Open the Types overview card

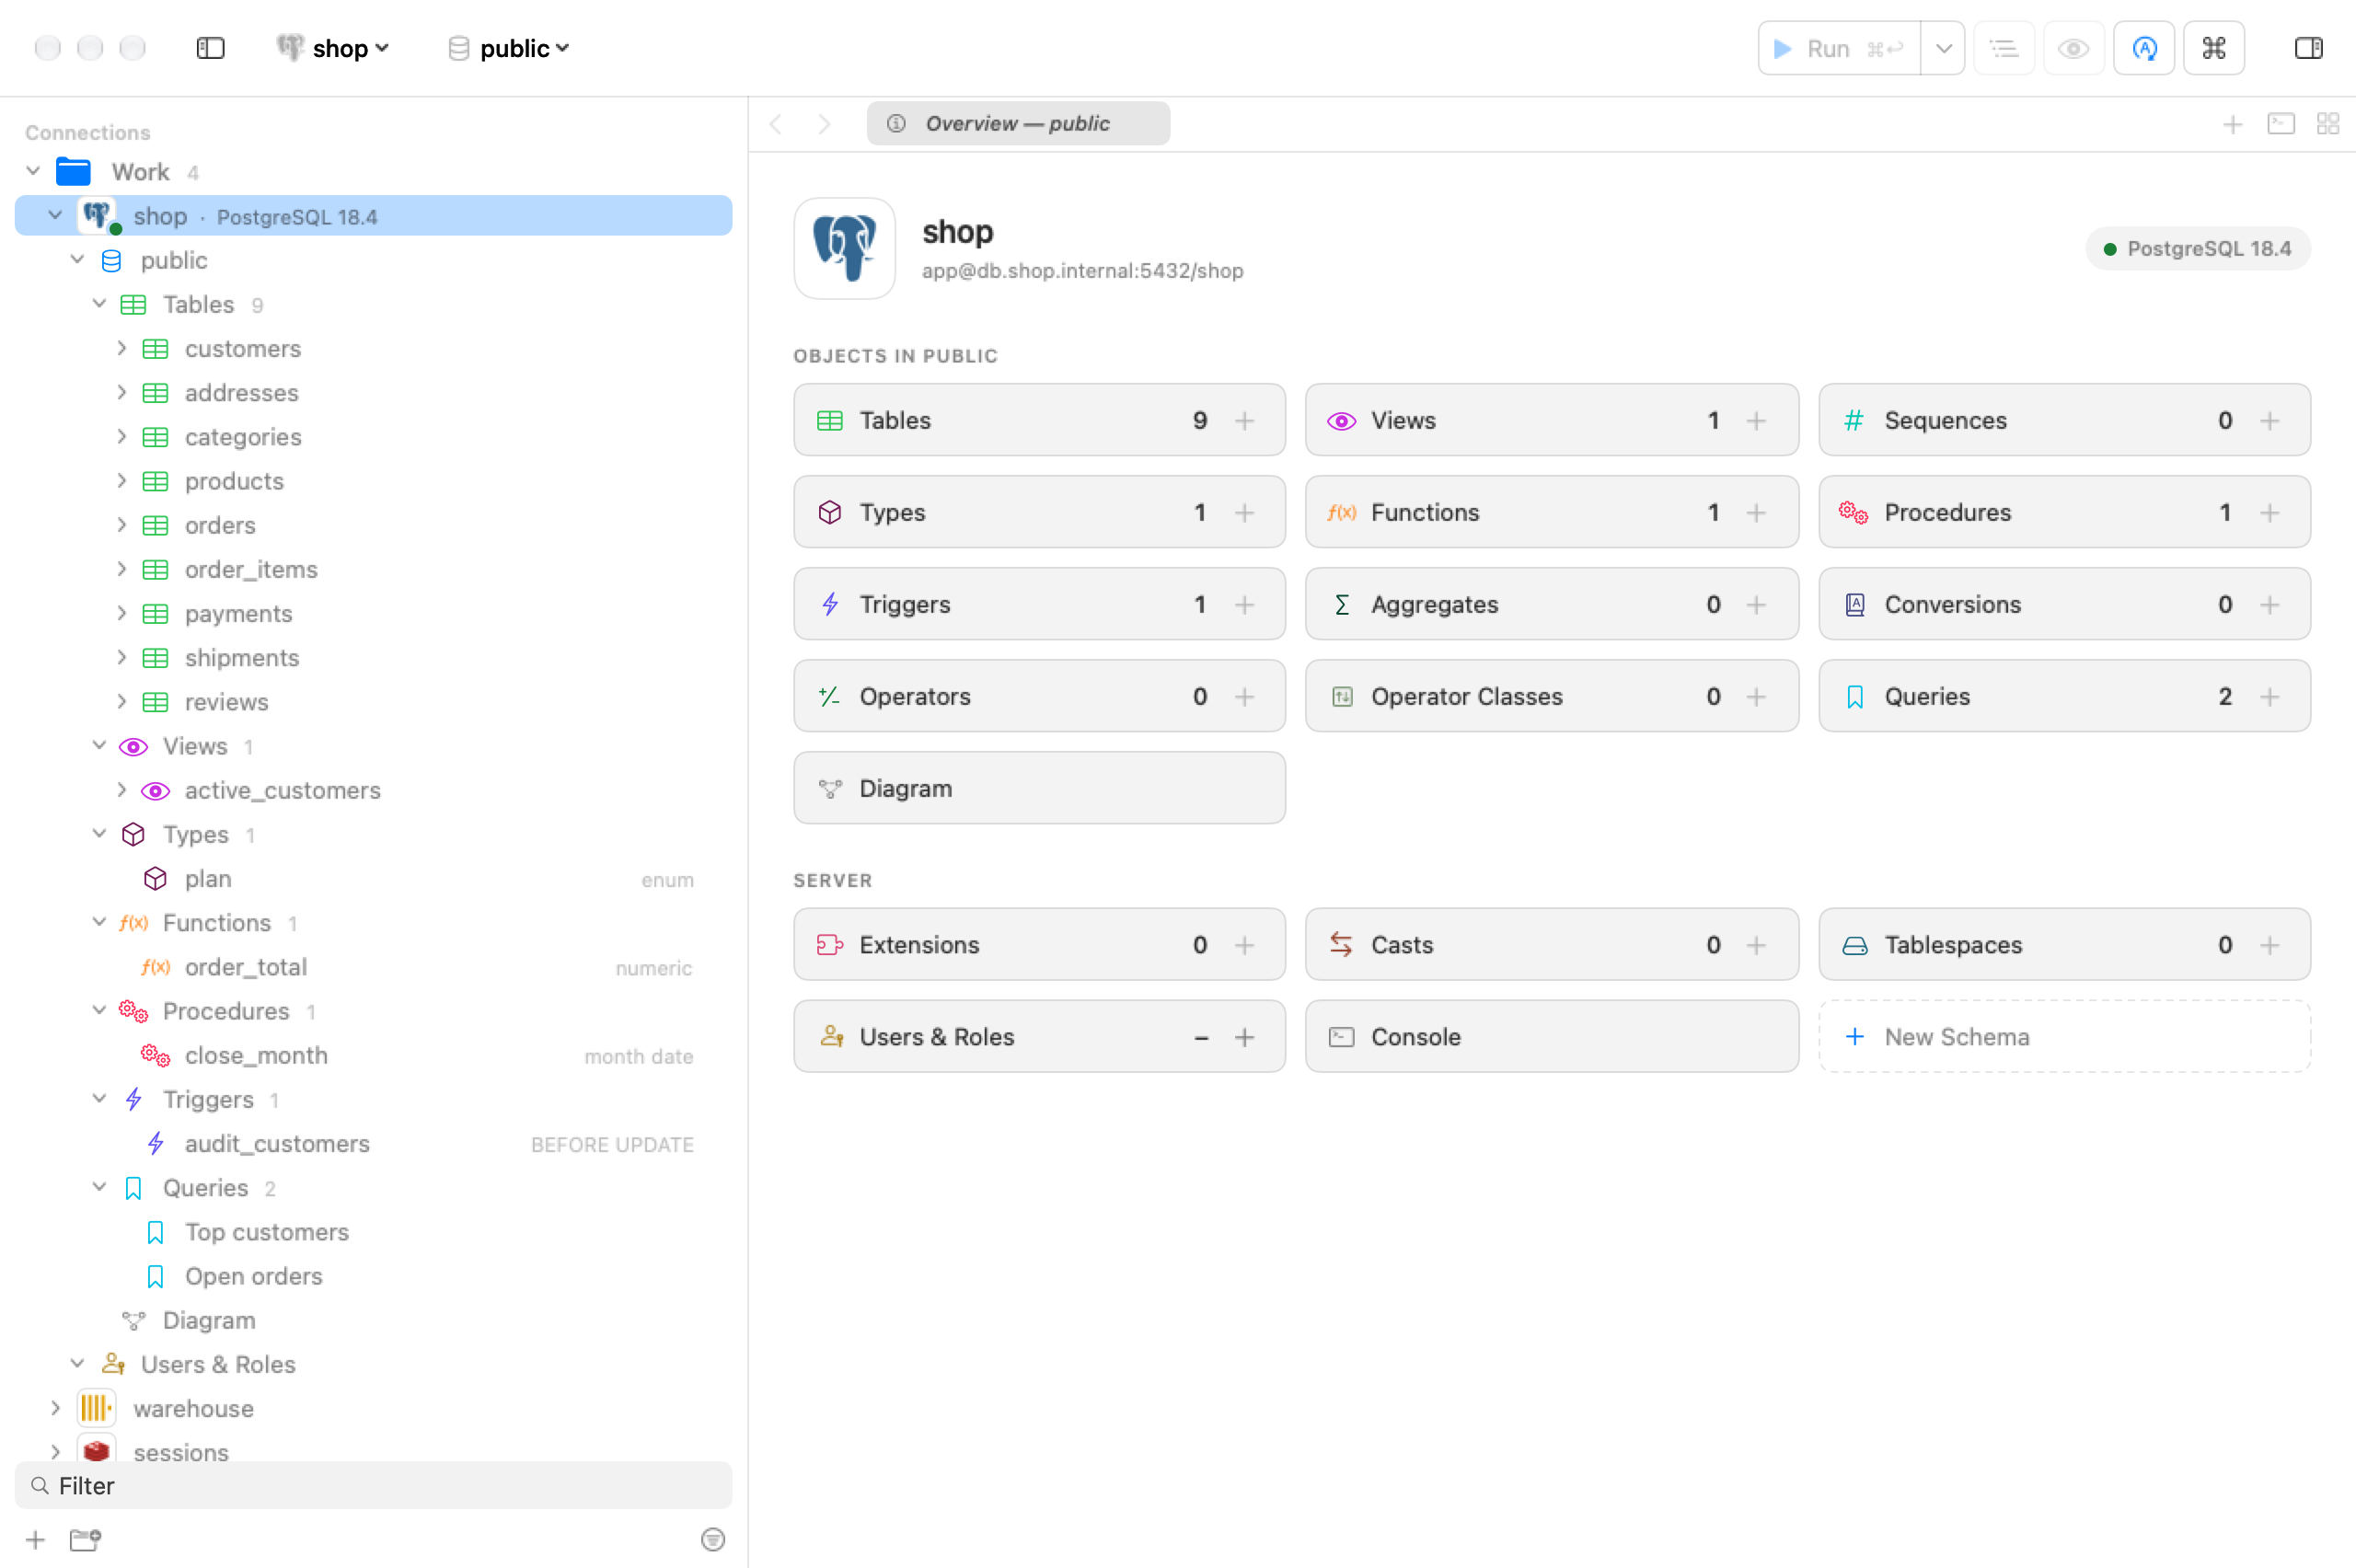(1039, 512)
